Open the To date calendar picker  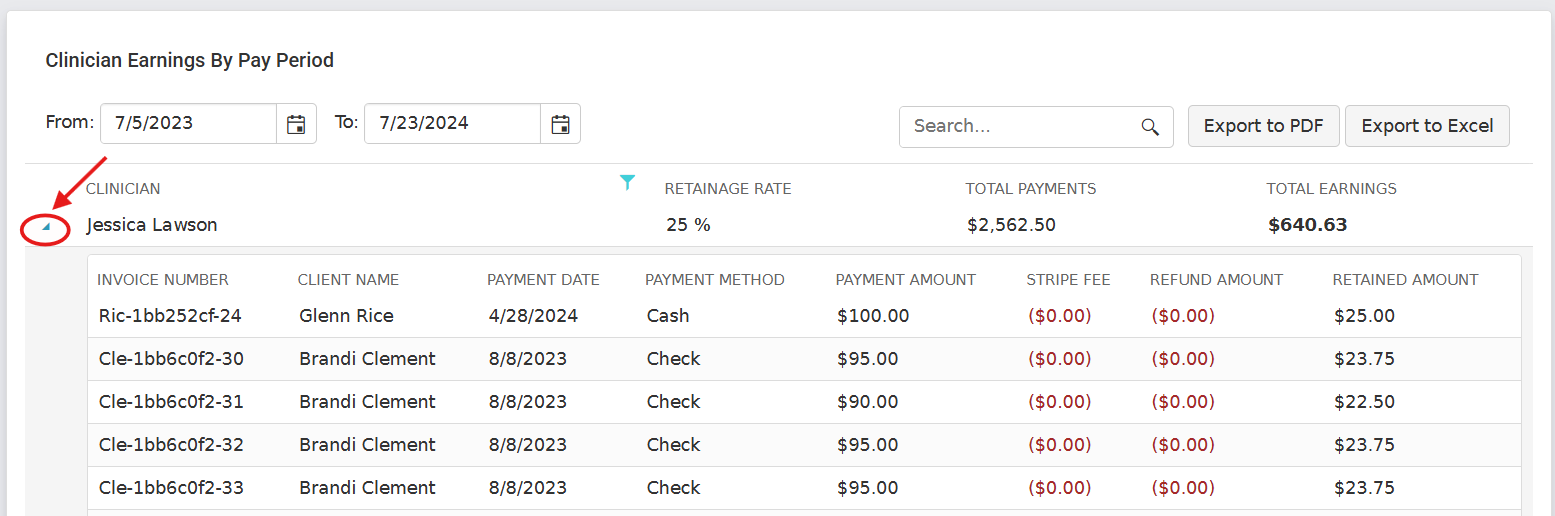point(560,124)
